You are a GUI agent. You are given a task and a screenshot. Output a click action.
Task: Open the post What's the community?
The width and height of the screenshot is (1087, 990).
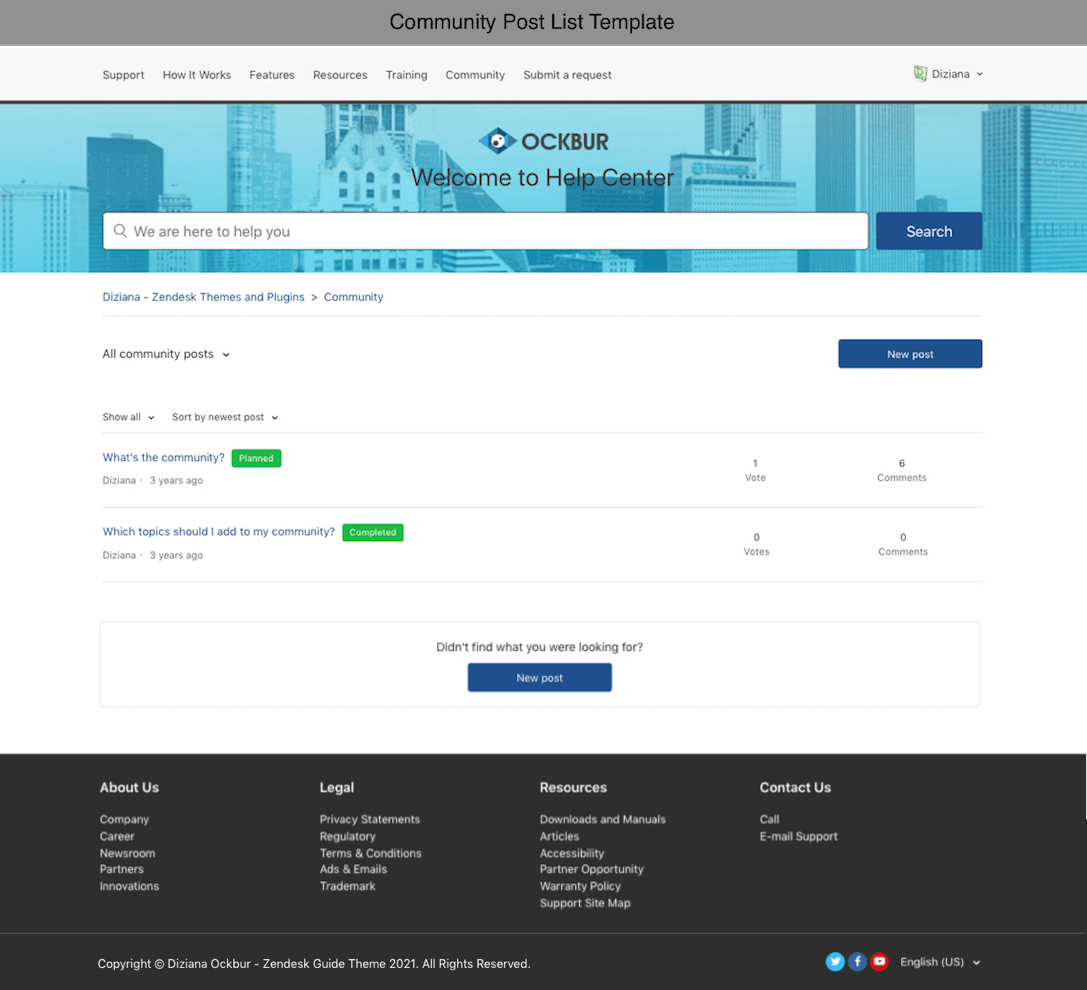163,457
